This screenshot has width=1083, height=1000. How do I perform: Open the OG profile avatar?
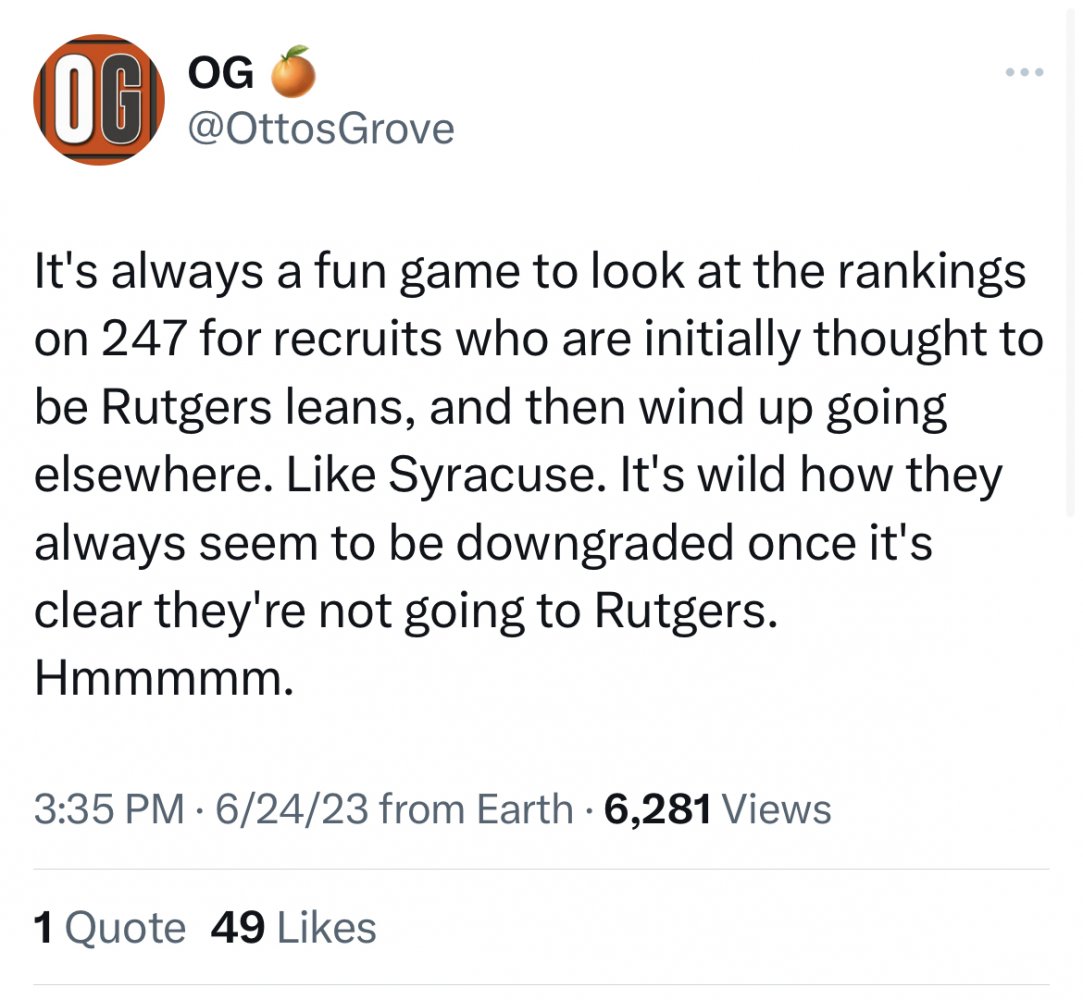click(99, 99)
